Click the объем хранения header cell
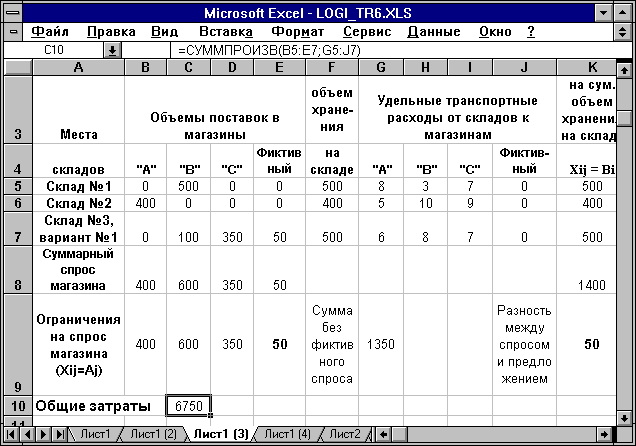The height and width of the screenshot is (446, 636). [x=332, y=109]
